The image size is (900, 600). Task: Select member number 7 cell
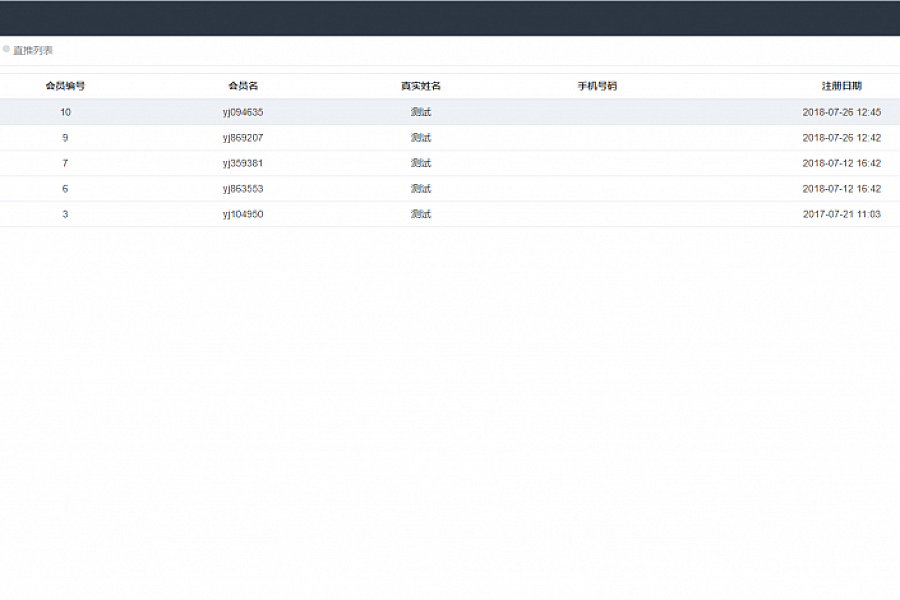coord(65,163)
